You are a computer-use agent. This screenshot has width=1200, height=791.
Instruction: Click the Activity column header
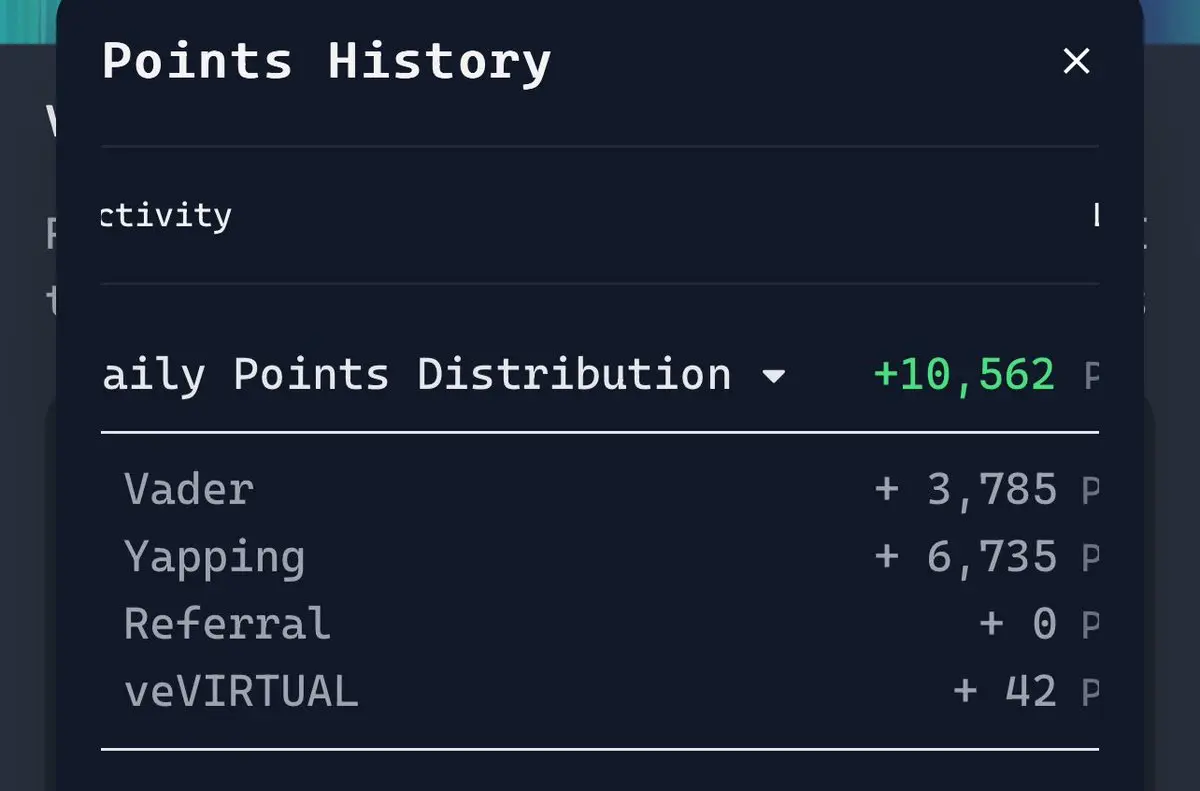click(x=166, y=214)
